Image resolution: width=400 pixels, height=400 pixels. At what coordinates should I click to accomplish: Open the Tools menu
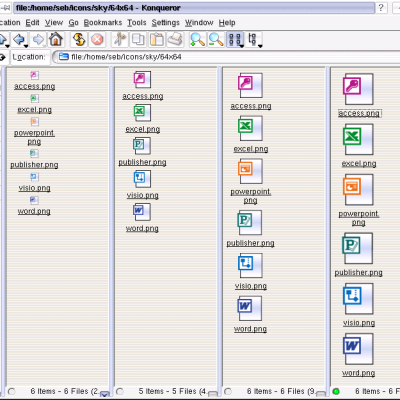pyautogui.click(x=137, y=23)
